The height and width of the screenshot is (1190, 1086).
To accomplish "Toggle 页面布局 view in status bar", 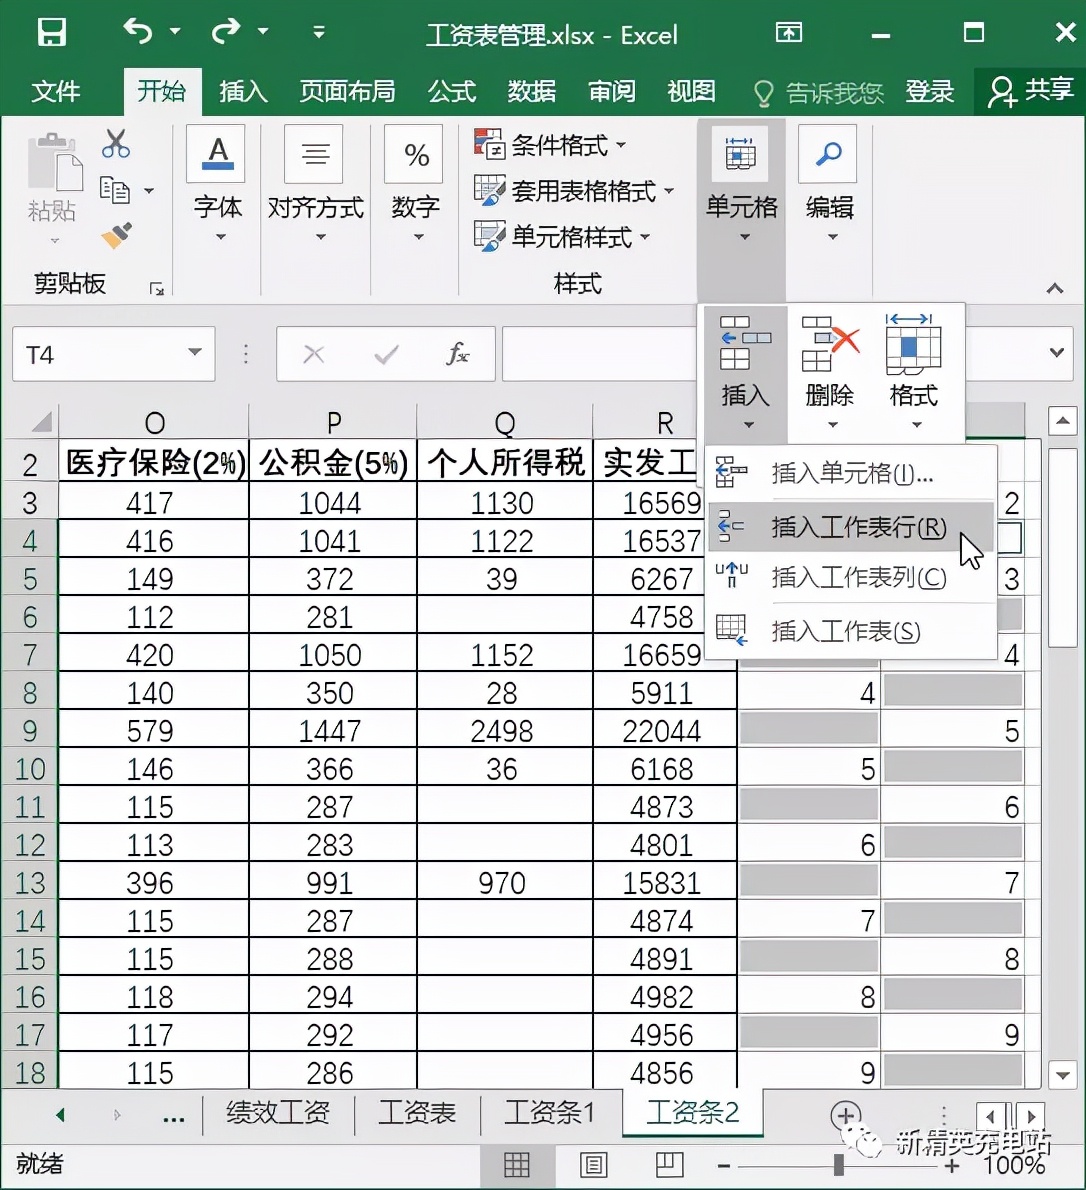I will click(593, 1165).
